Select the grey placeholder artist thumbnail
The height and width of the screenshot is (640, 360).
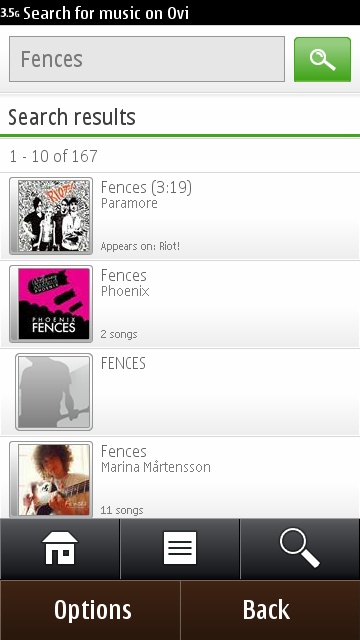54,392
